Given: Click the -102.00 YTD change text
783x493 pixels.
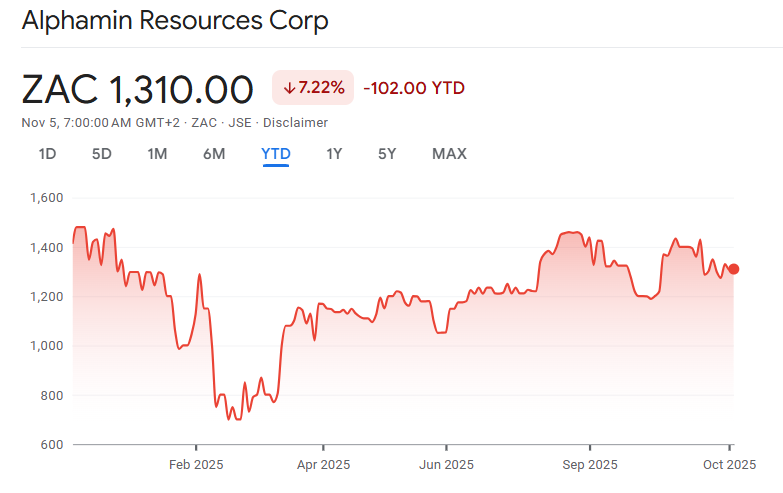Looking at the screenshot, I should (x=414, y=88).
